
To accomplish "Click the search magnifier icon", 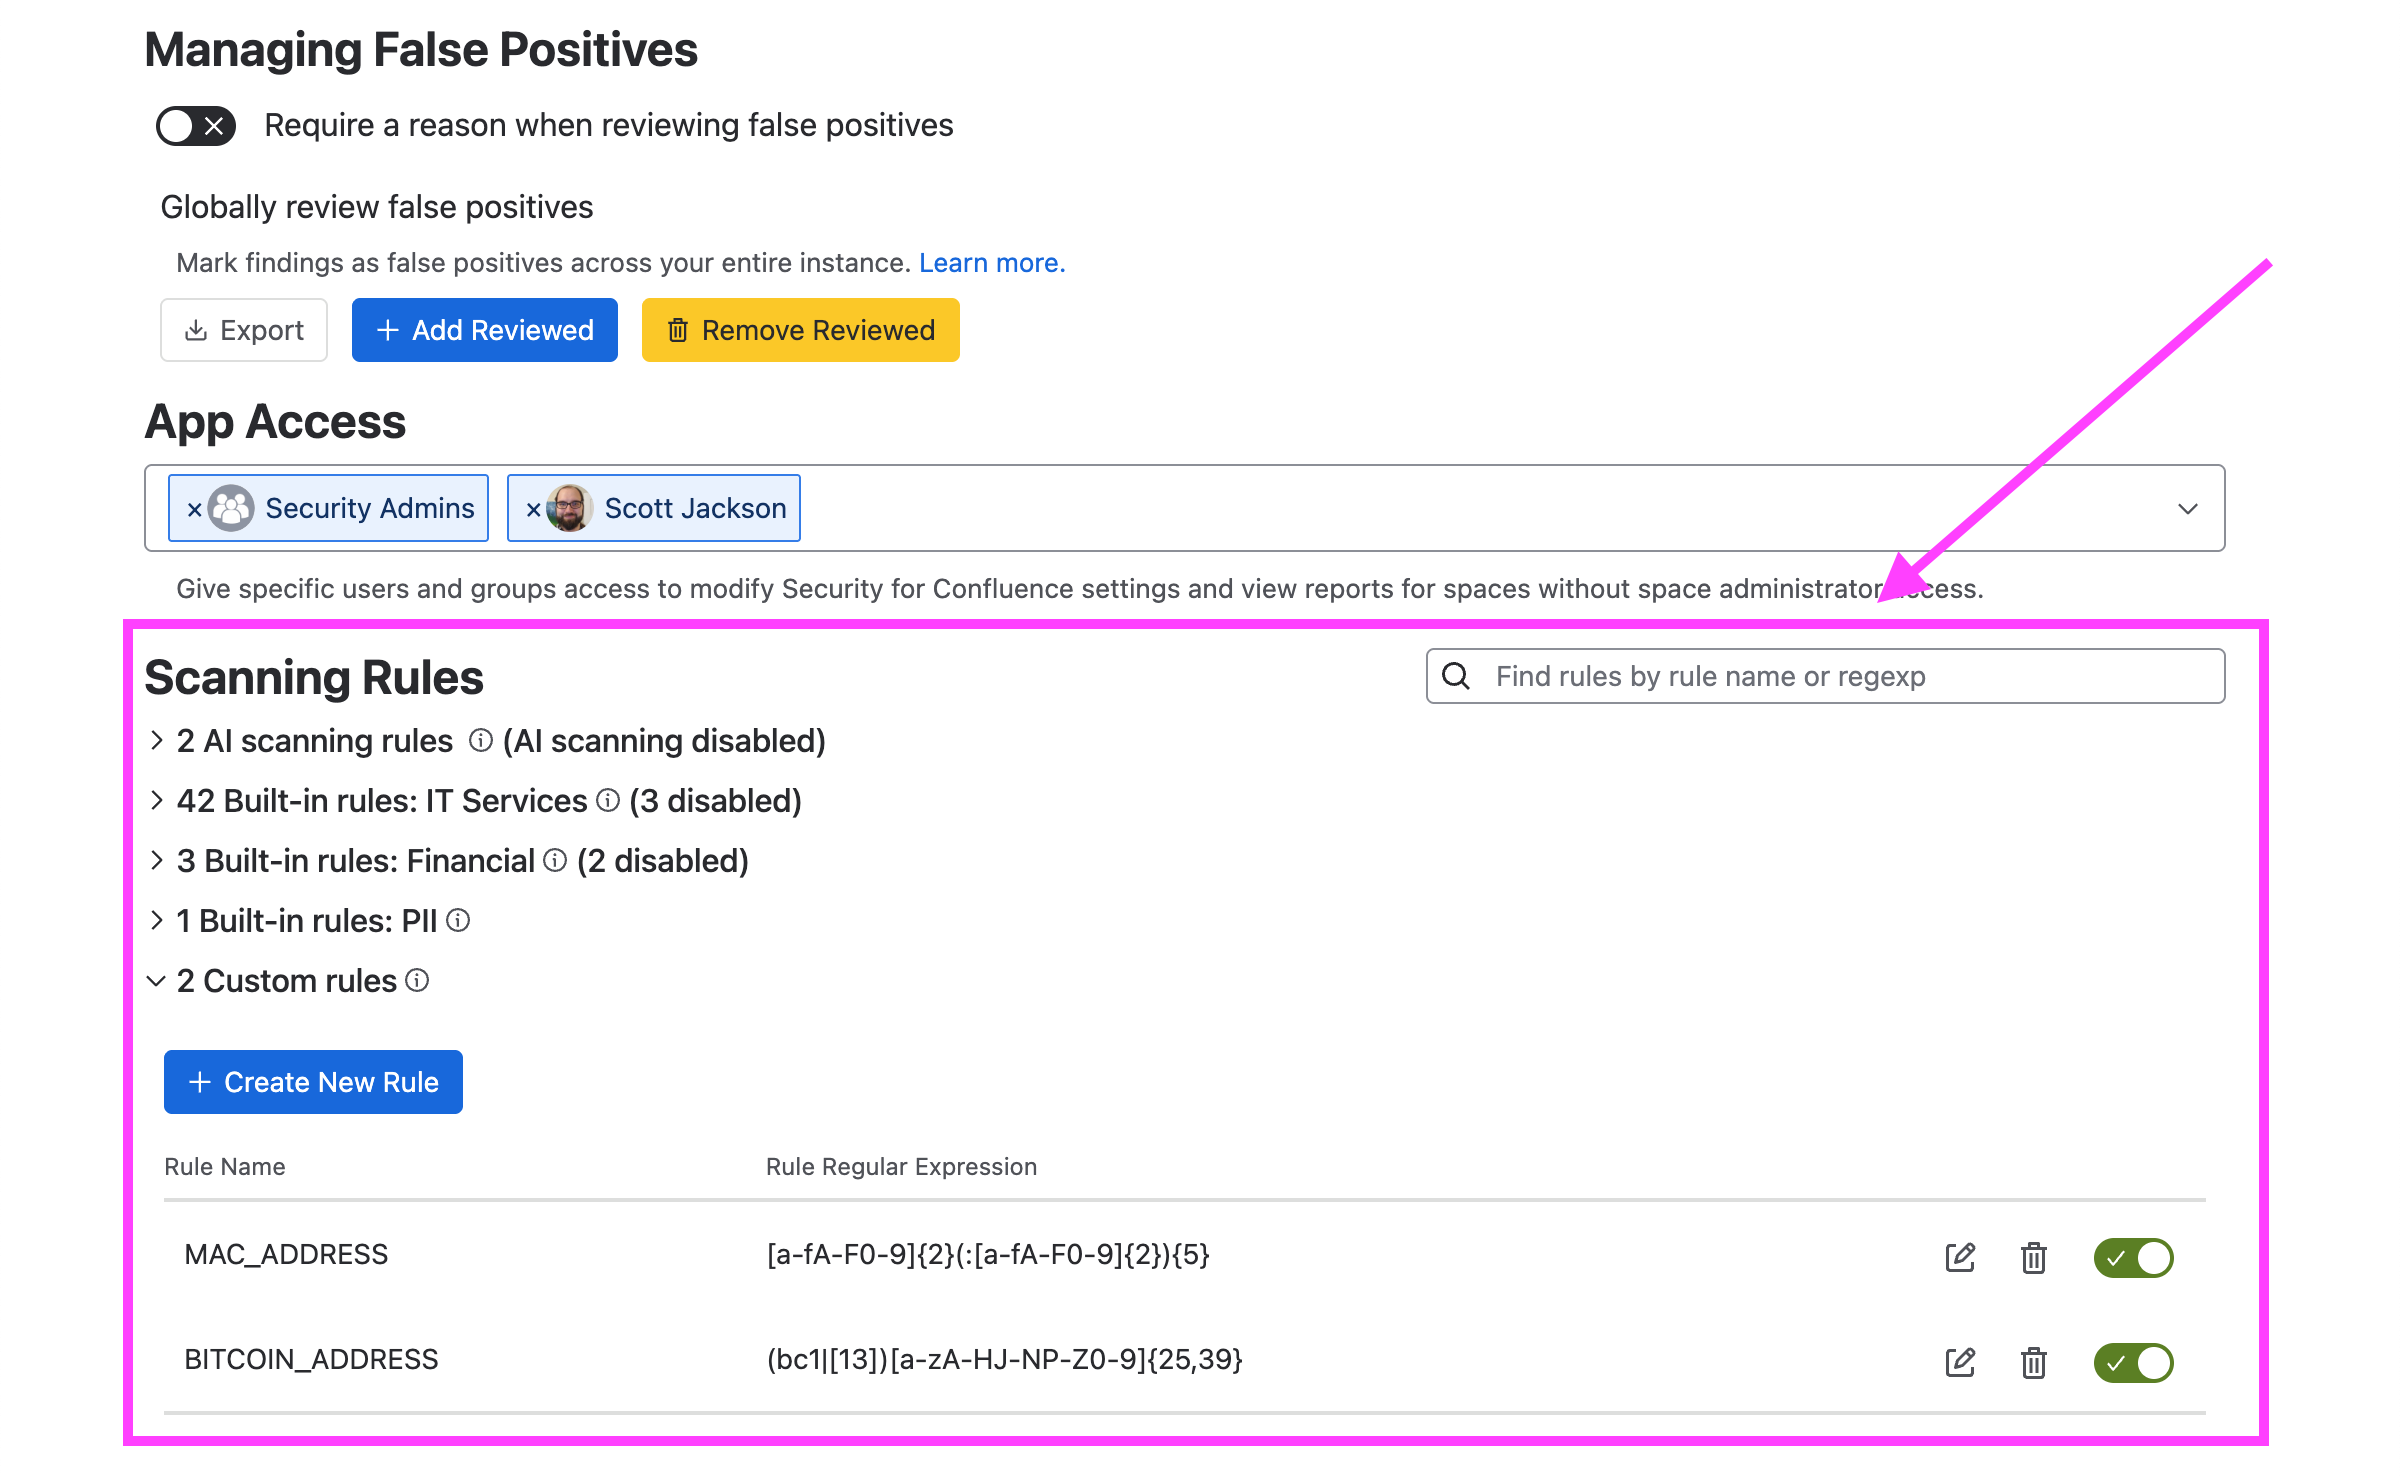I will 1456,676.
